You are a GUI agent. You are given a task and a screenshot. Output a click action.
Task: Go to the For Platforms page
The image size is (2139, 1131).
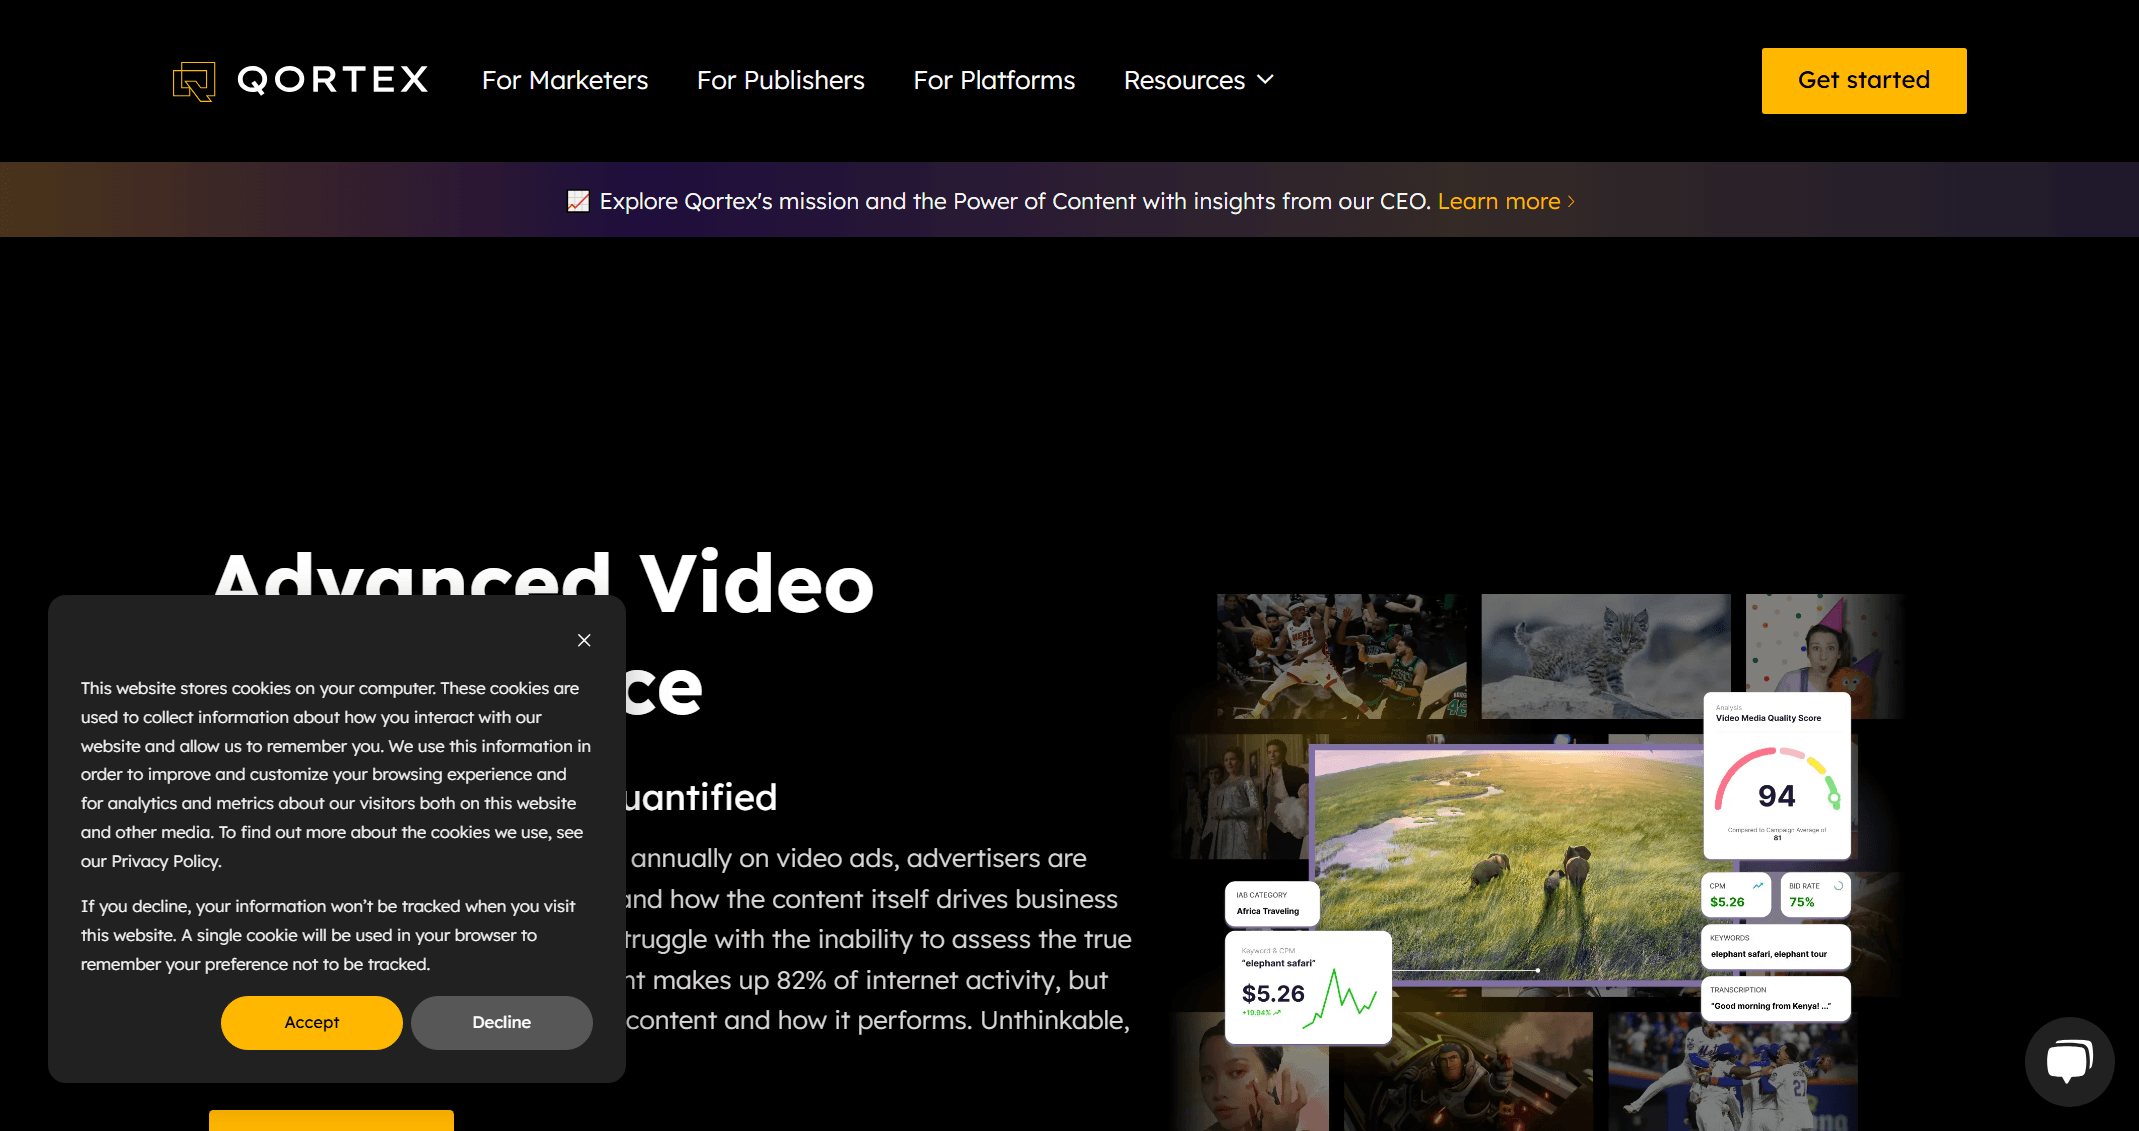[x=994, y=80]
